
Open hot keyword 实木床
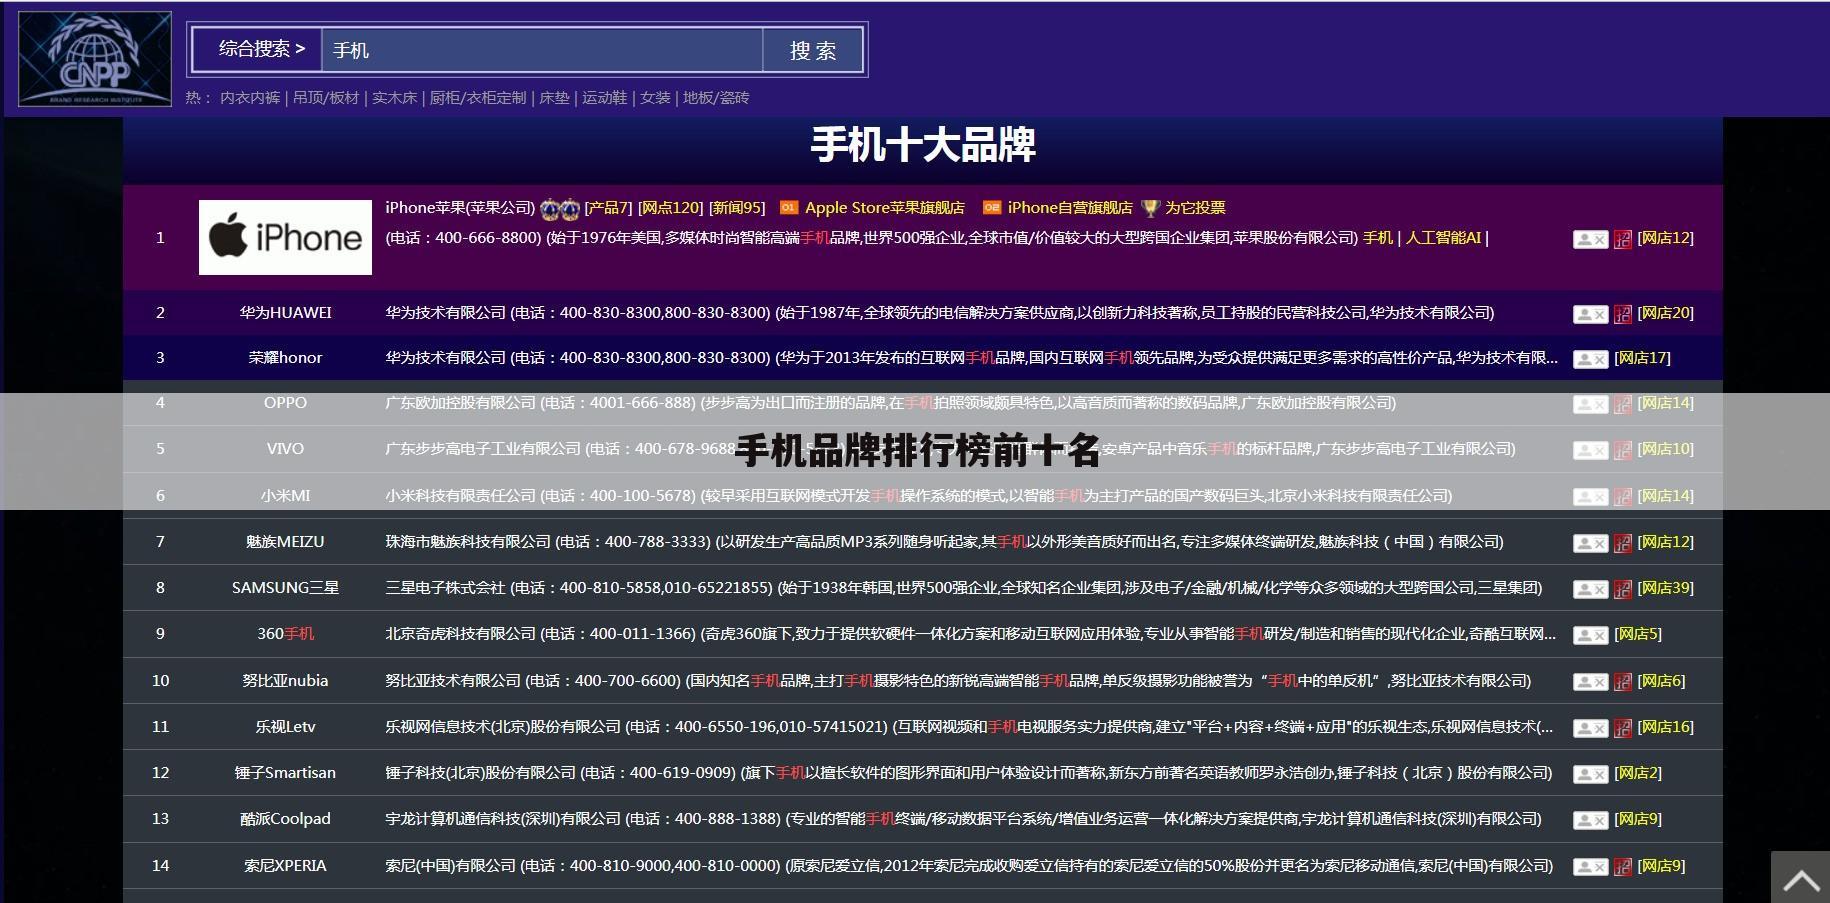click(x=394, y=98)
